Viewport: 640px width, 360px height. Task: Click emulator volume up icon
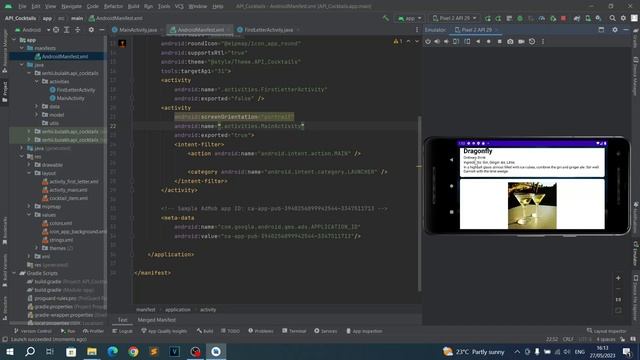click(x=437, y=42)
